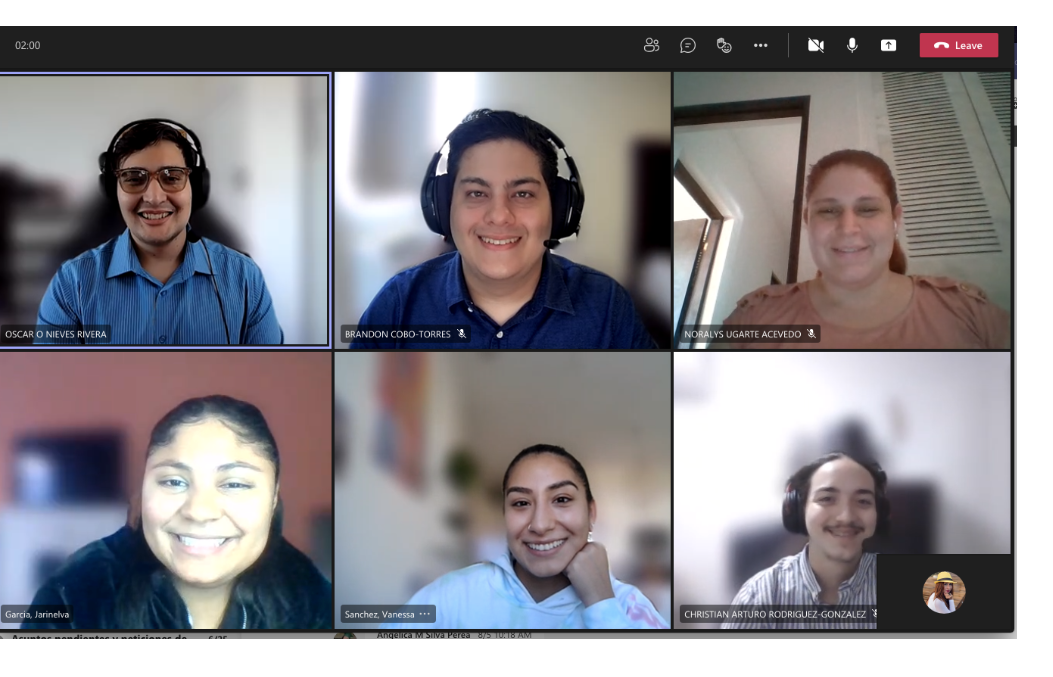Share content with the upload tray icon
Viewport: 1053px width, 677px height.
coord(888,45)
